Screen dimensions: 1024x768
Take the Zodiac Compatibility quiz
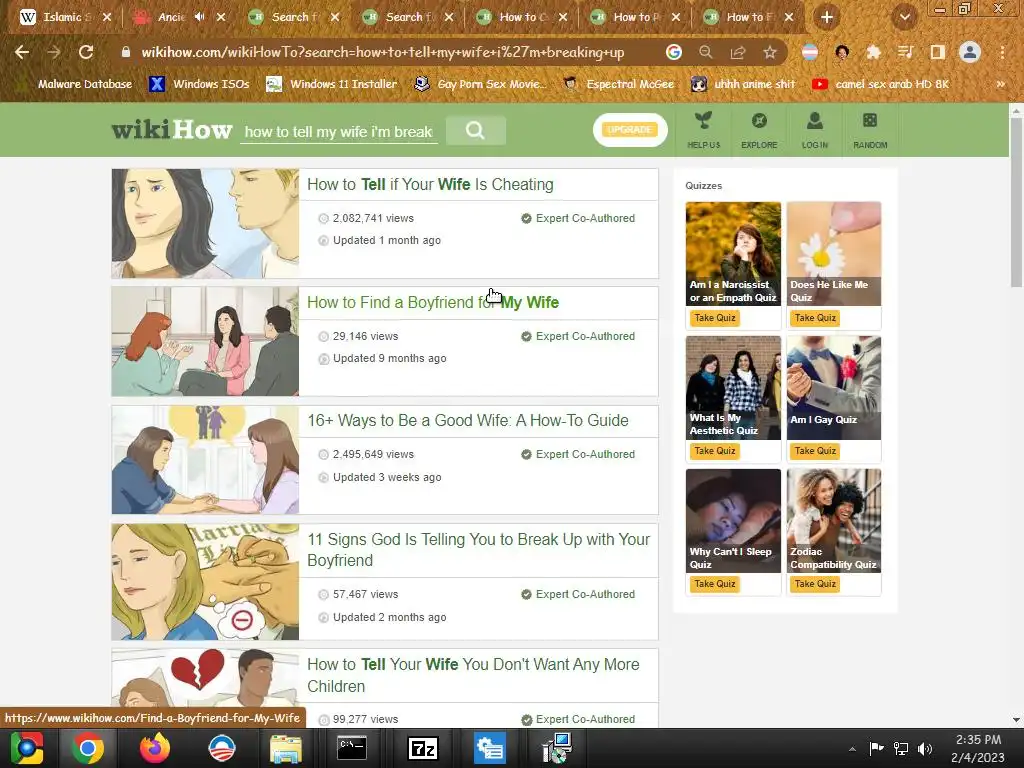tap(815, 584)
